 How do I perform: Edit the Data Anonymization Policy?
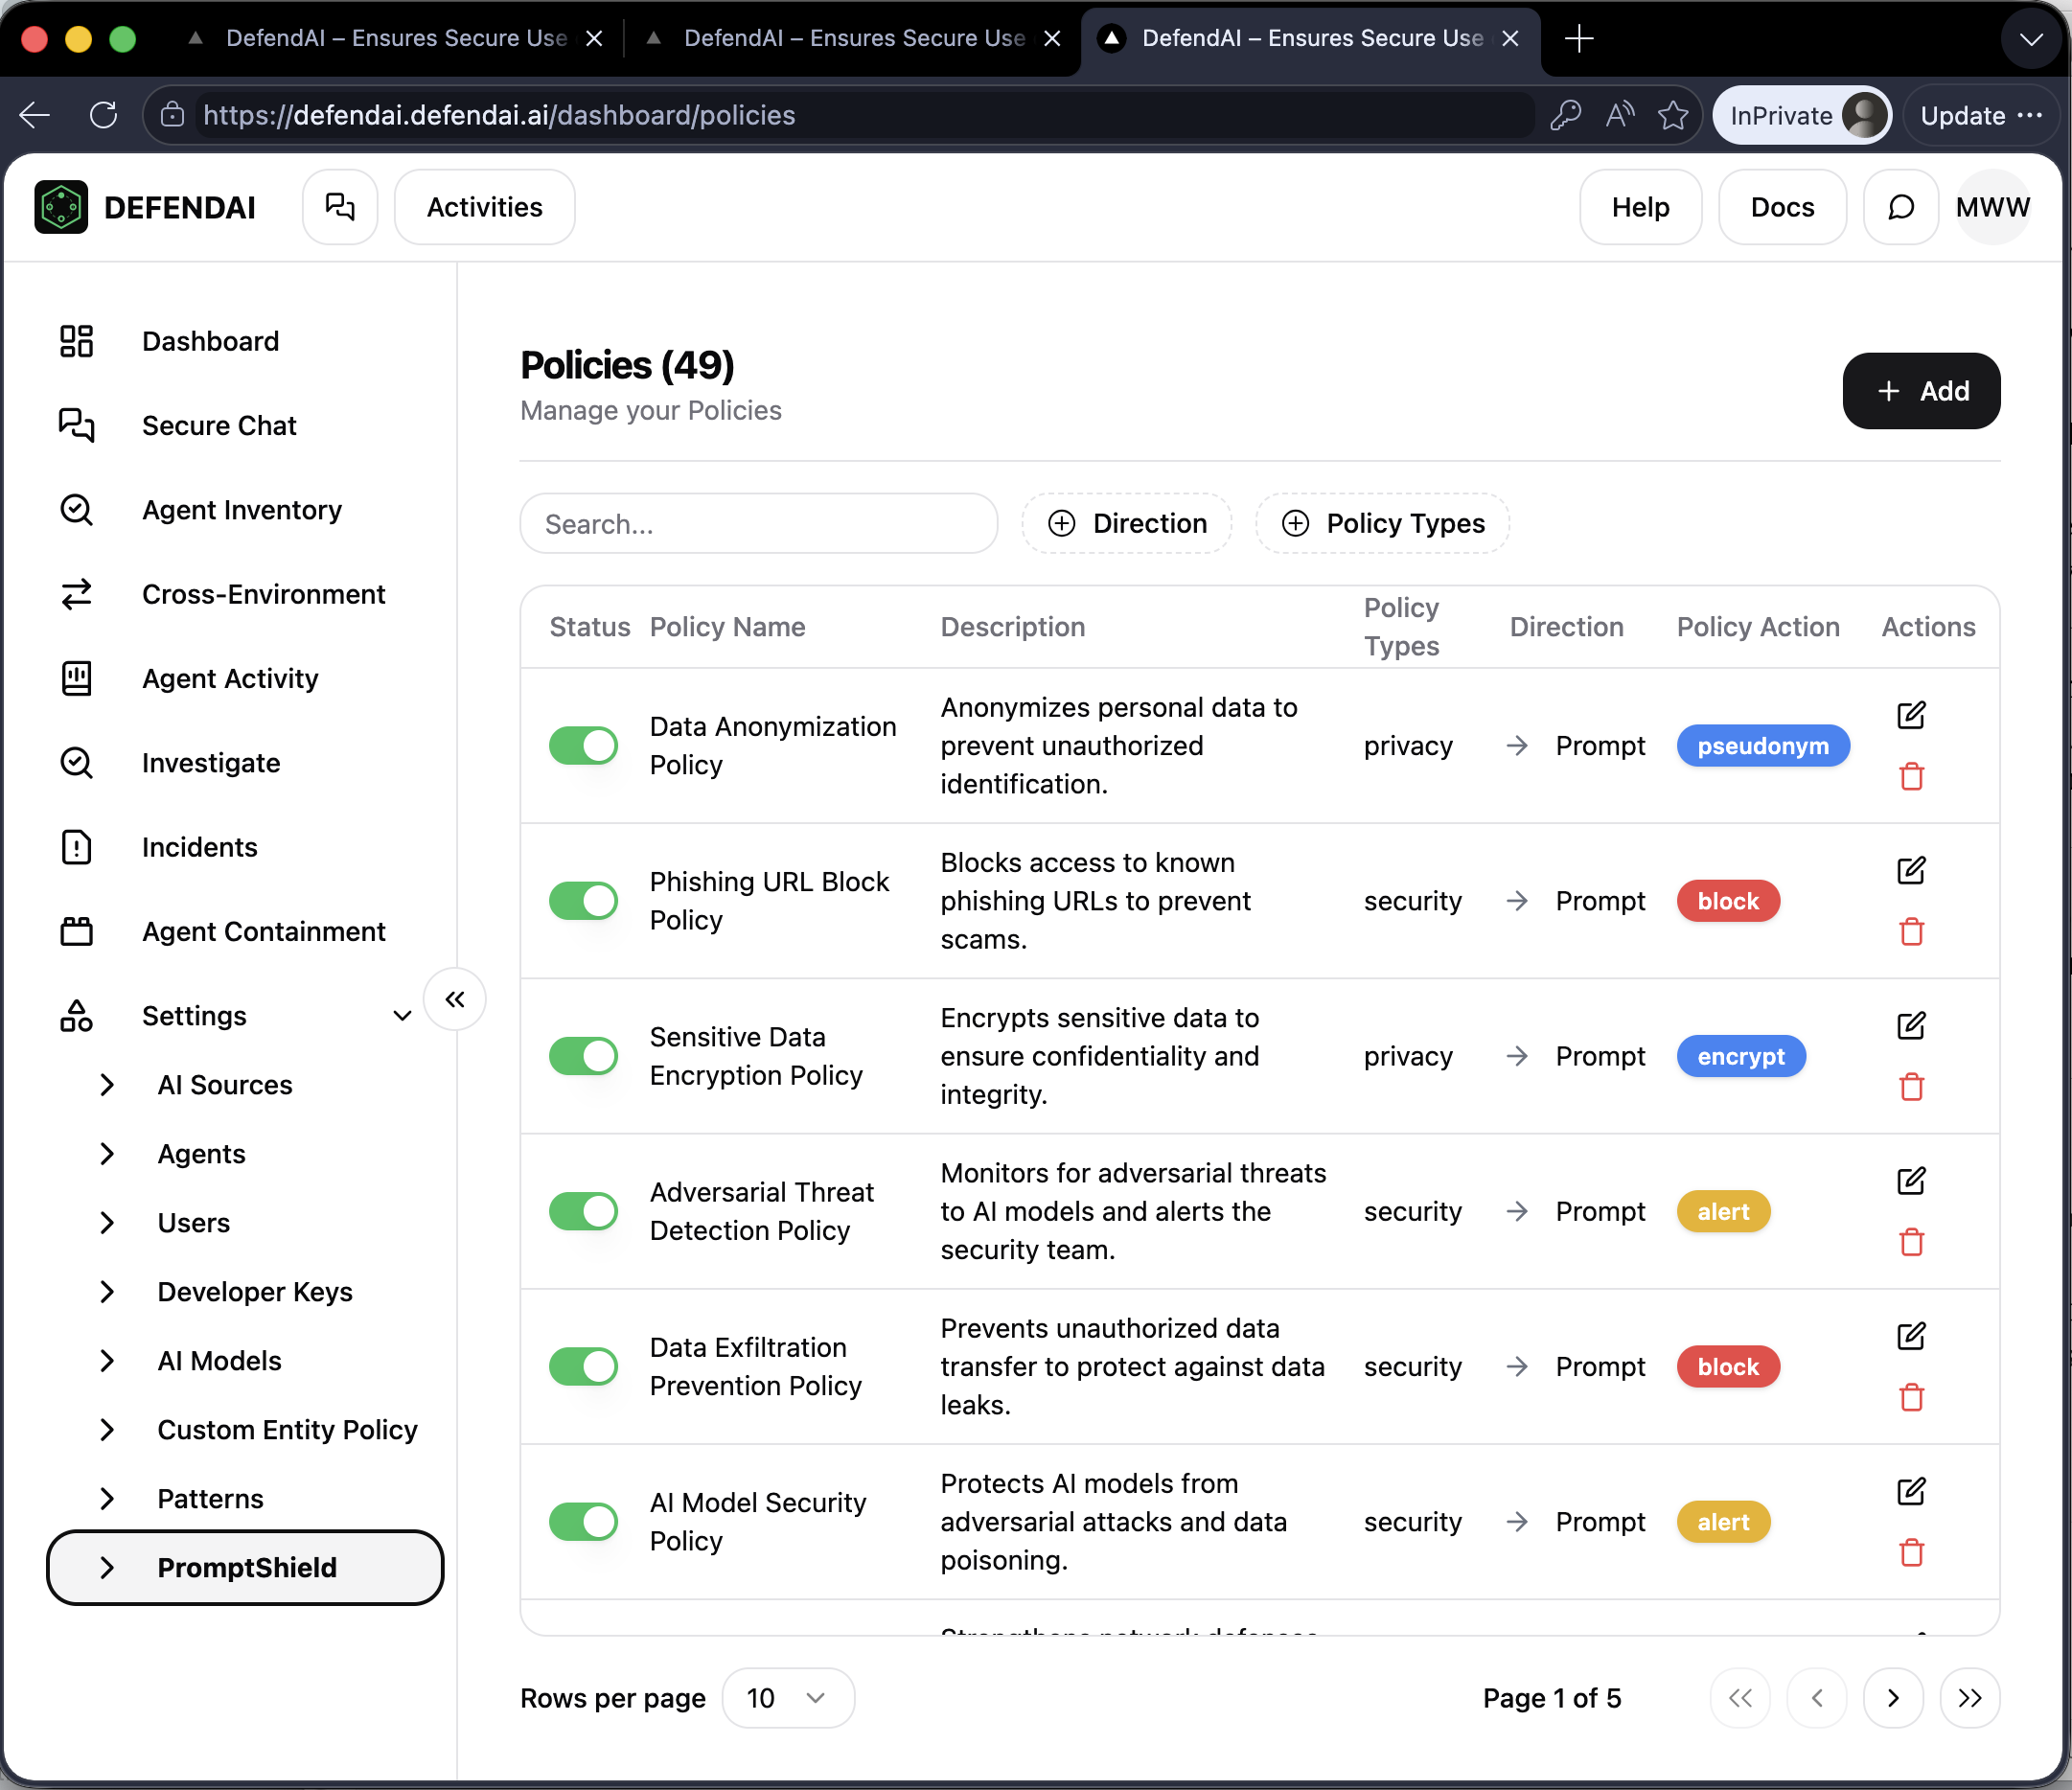(x=1911, y=715)
